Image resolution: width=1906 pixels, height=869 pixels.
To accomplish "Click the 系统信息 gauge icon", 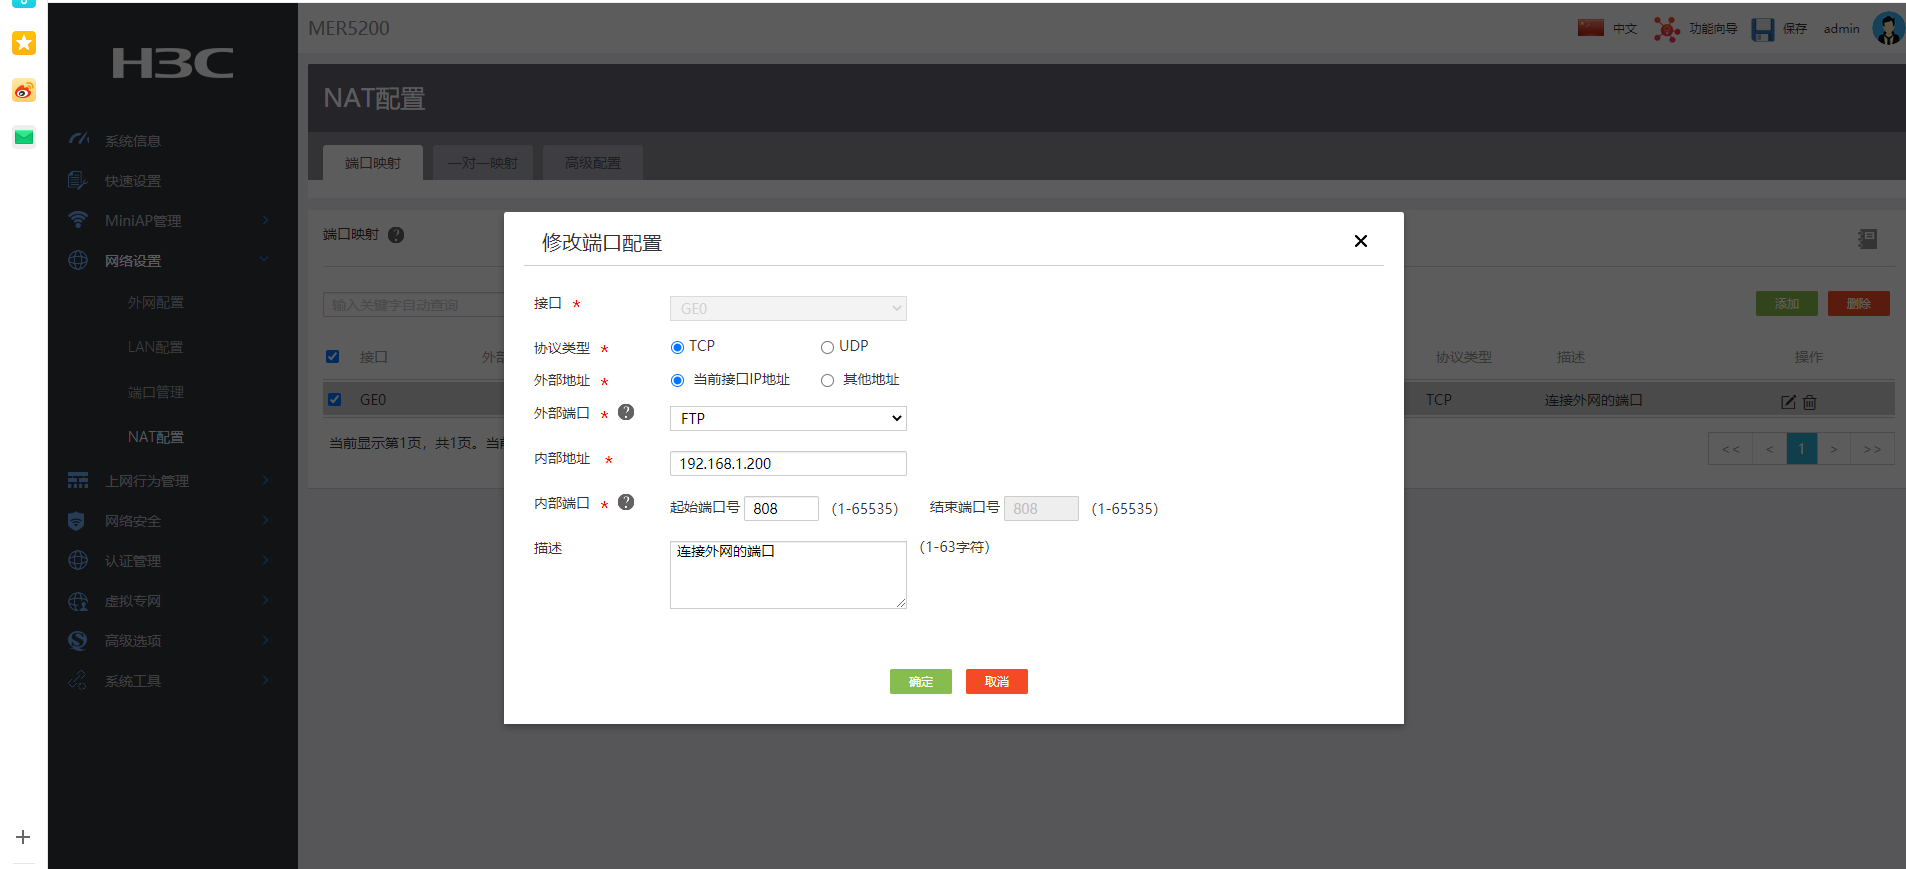I will [78, 140].
